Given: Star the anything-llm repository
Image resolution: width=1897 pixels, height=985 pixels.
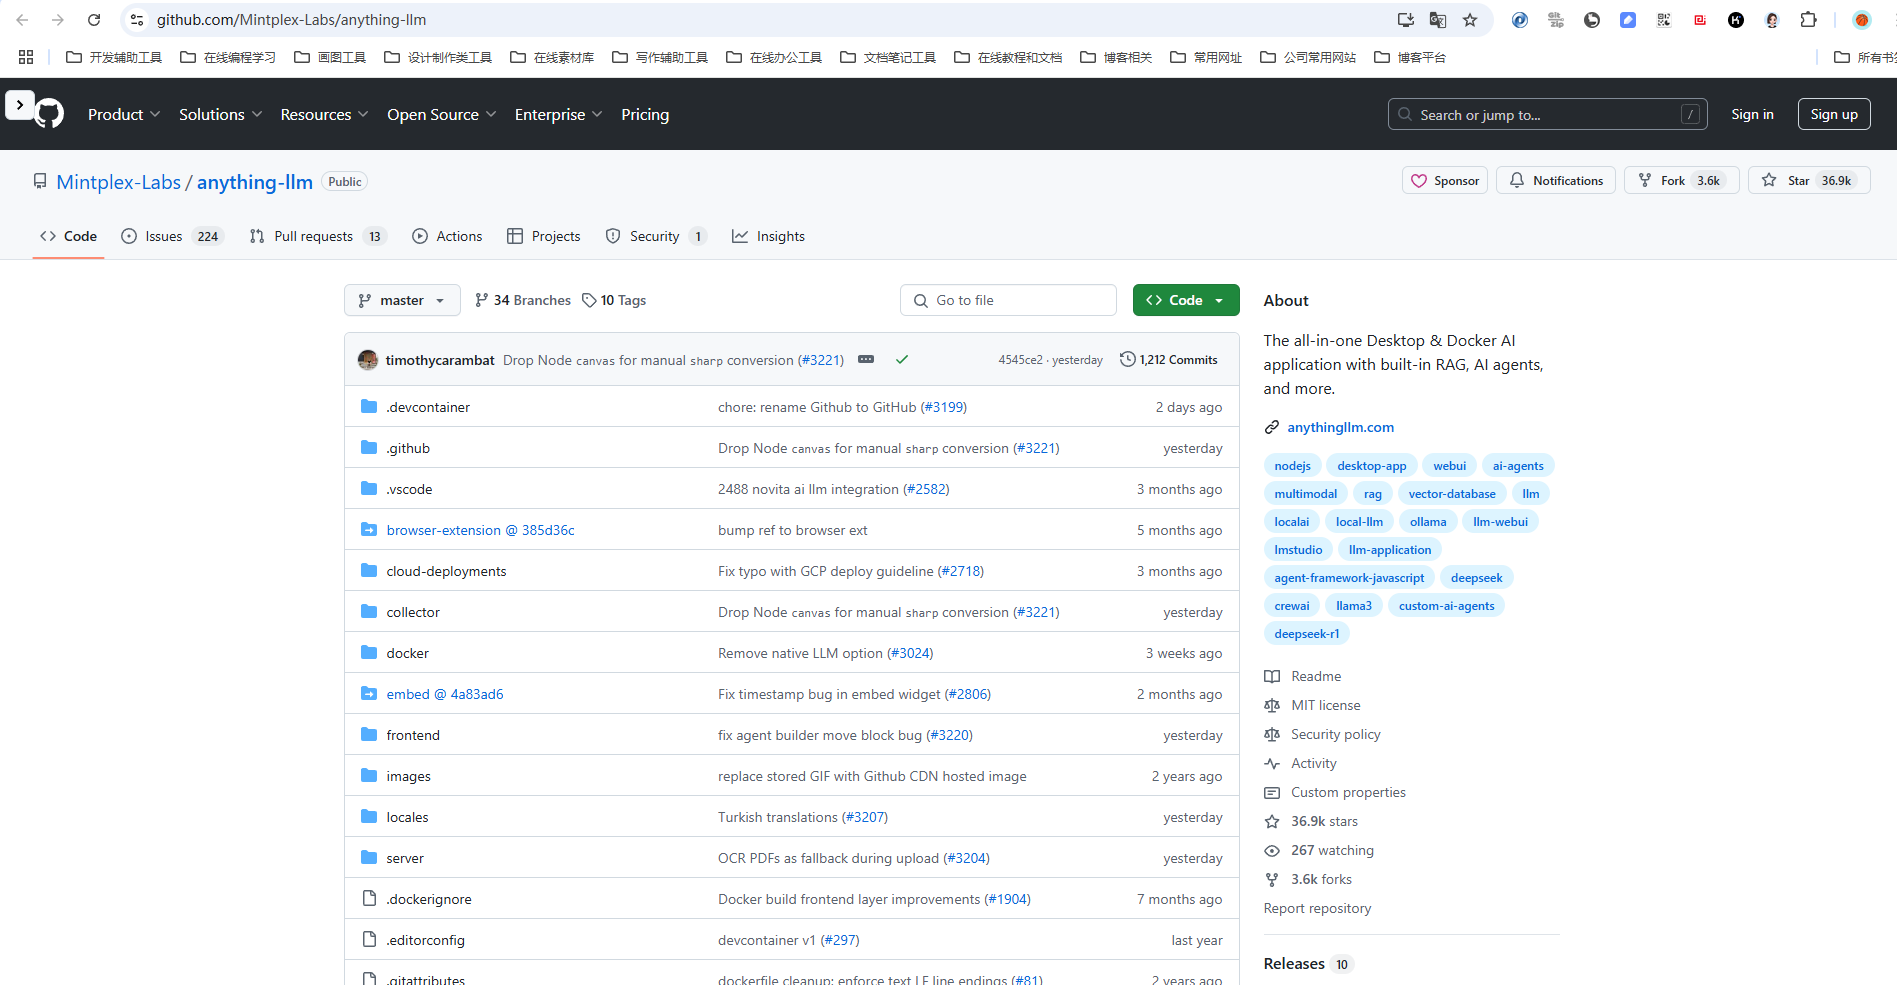Looking at the screenshot, I should (1809, 181).
